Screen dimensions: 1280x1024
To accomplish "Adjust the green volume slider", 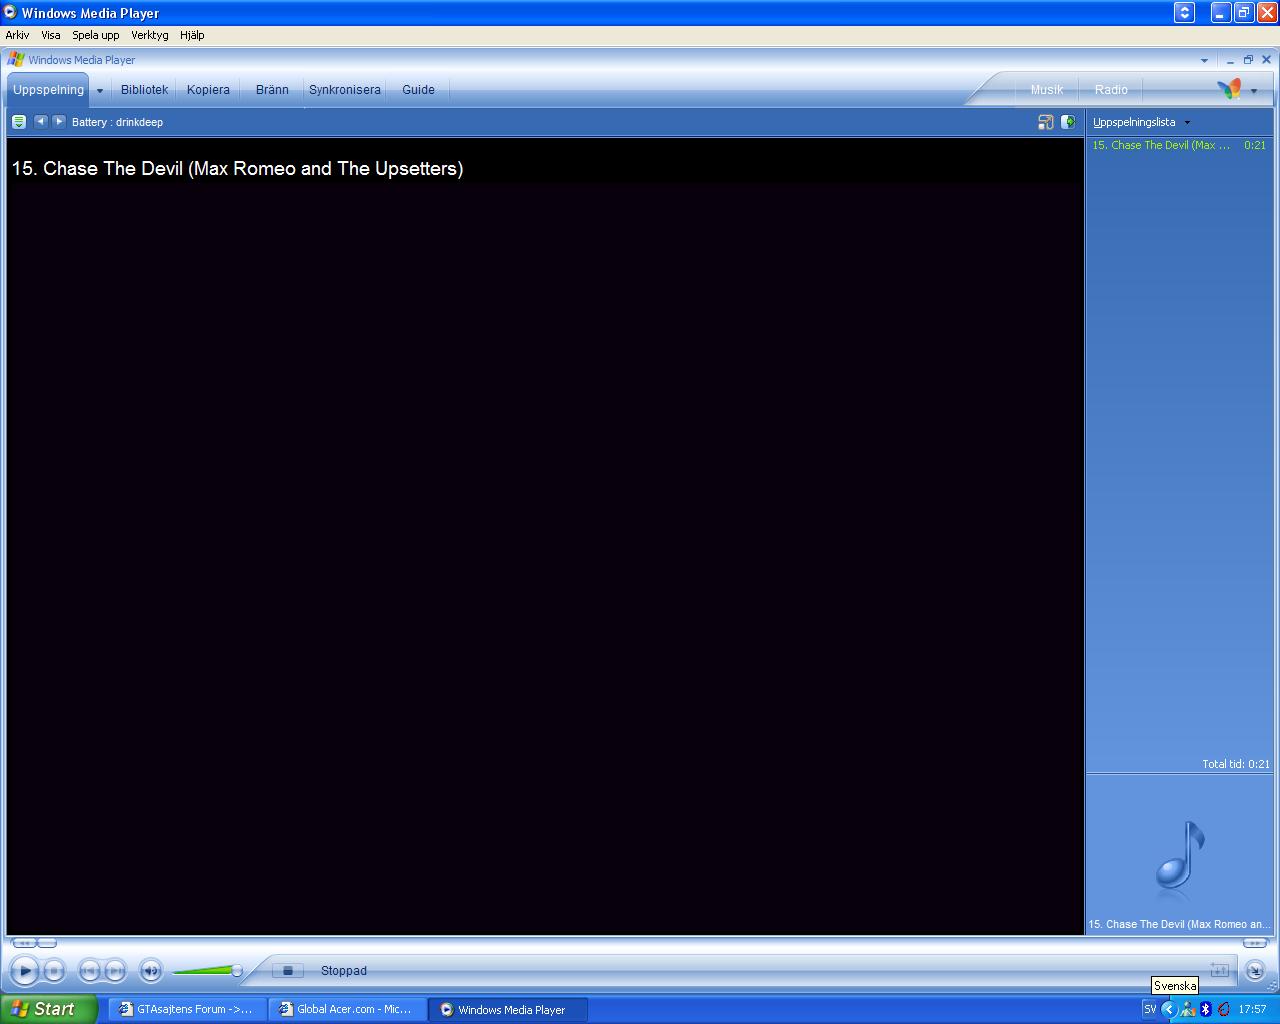I will coord(208,970).
